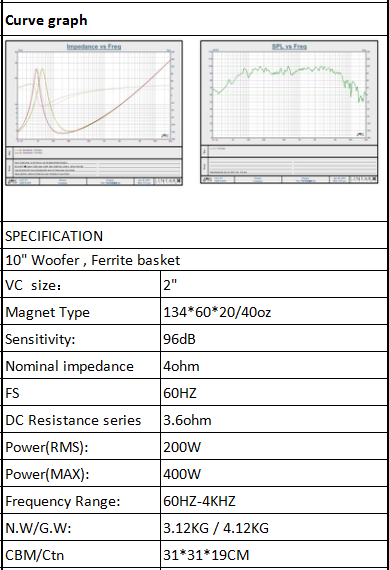Click the Power(RMS) 200W cell
Screen dimensions: 389x570
pyautogui.click(x=274, y=446)
